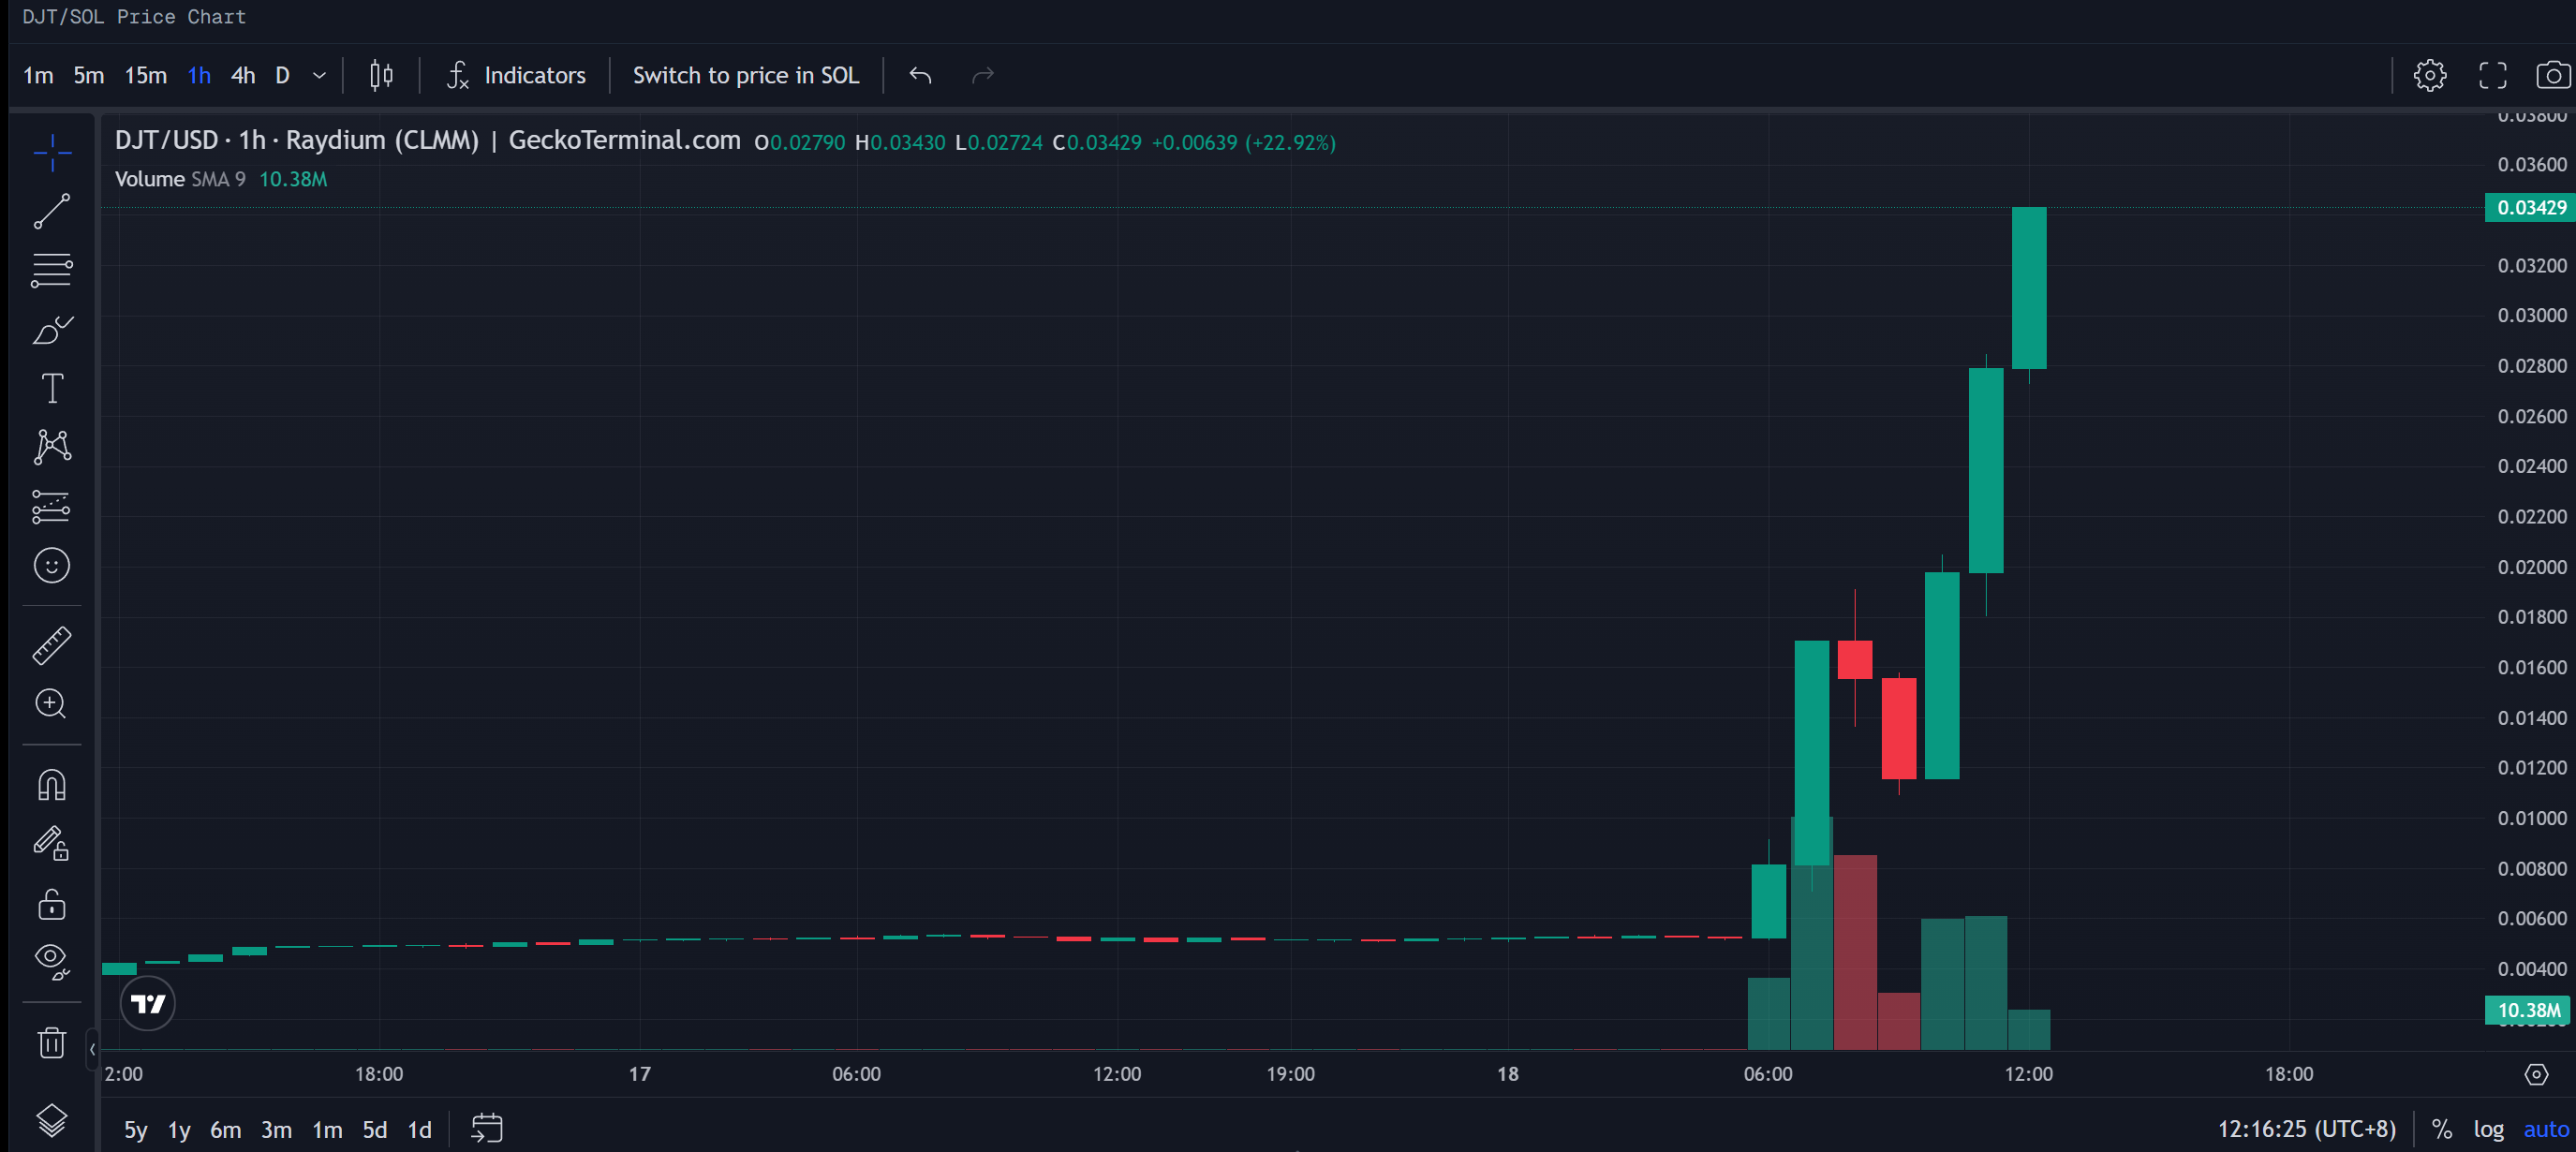Open the object tree layers panel

tap(52, 1120)
